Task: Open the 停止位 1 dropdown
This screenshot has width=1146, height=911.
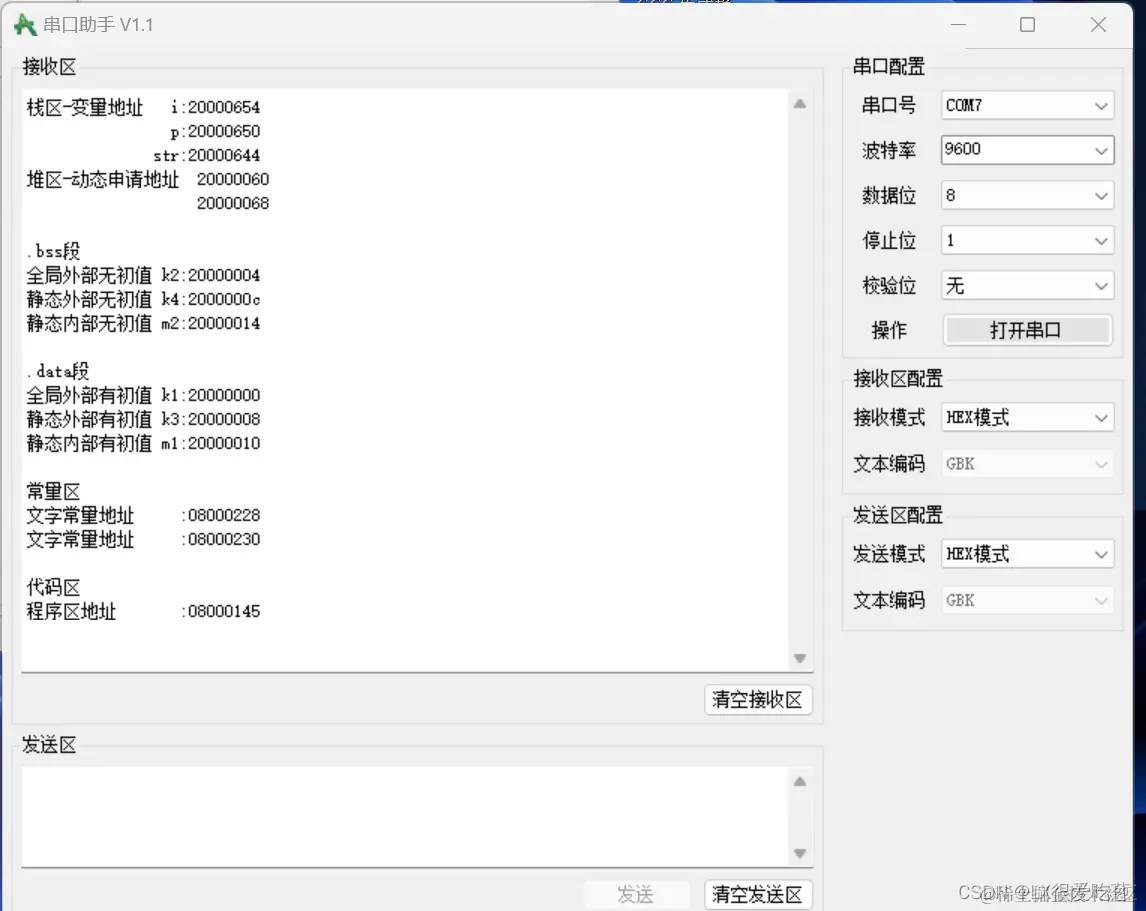Action: click(1027, 241)
